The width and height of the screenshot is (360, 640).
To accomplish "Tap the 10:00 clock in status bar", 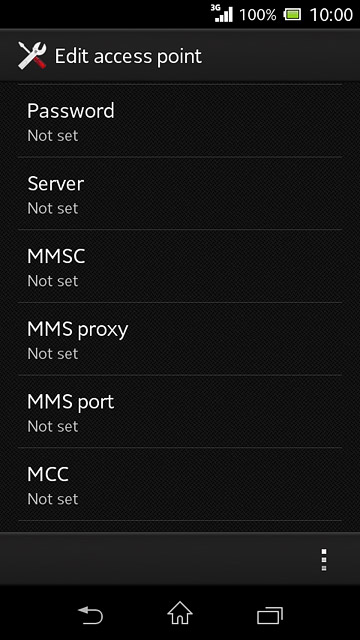I will click(x=331, y=15).
